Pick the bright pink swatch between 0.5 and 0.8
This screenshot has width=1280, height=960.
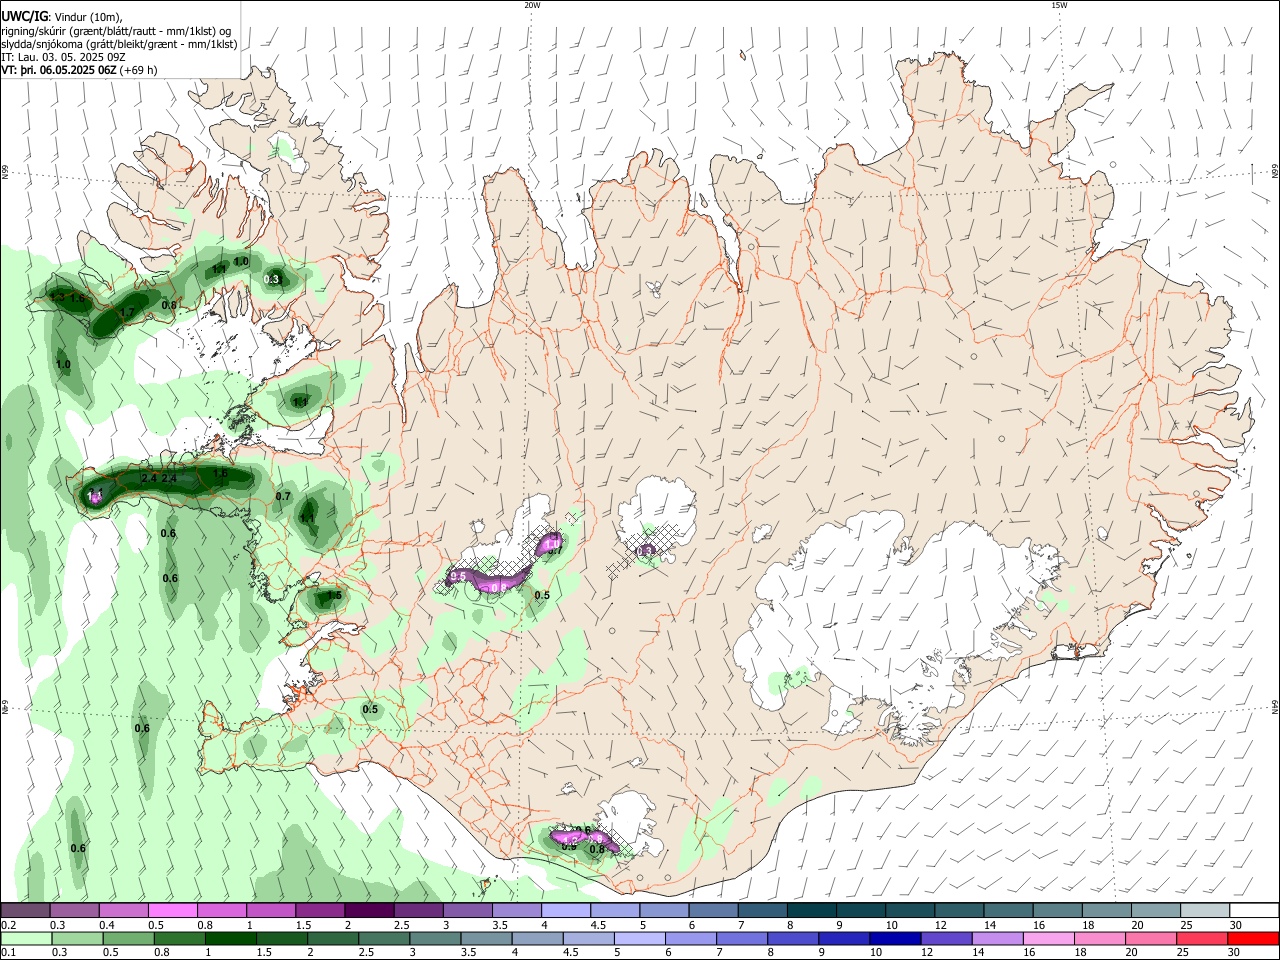coord(173,911)
